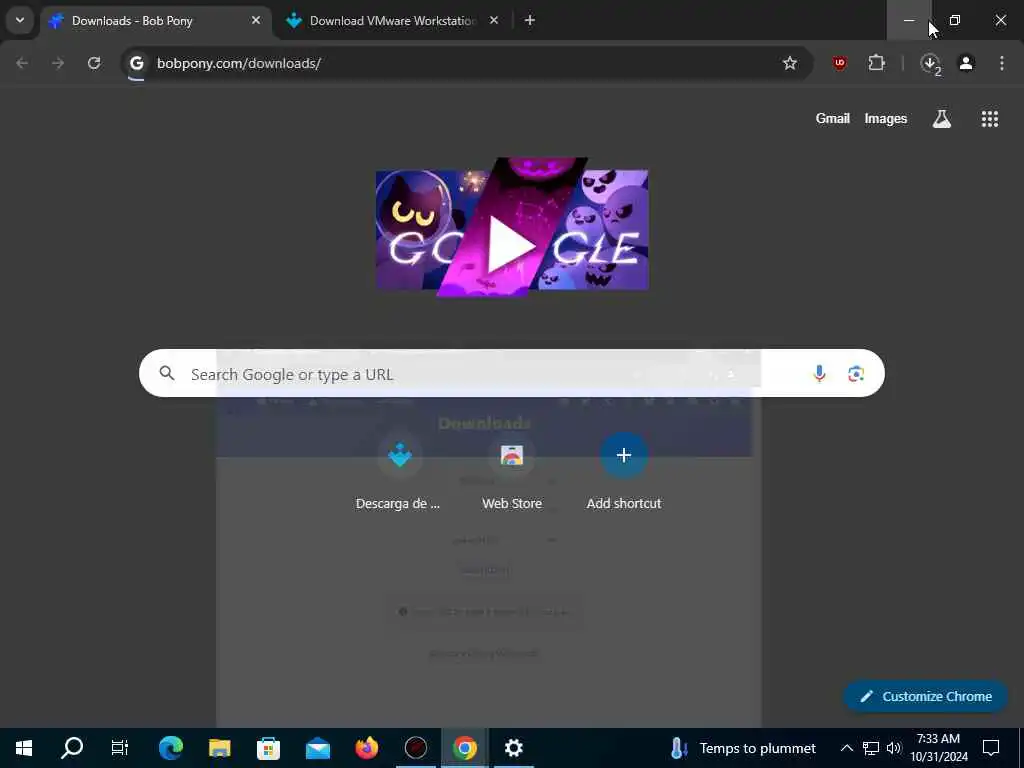Viewport: 1024px width, 768px height.
Task: Click the Customize Chrome button
Action: click(925, 696)
